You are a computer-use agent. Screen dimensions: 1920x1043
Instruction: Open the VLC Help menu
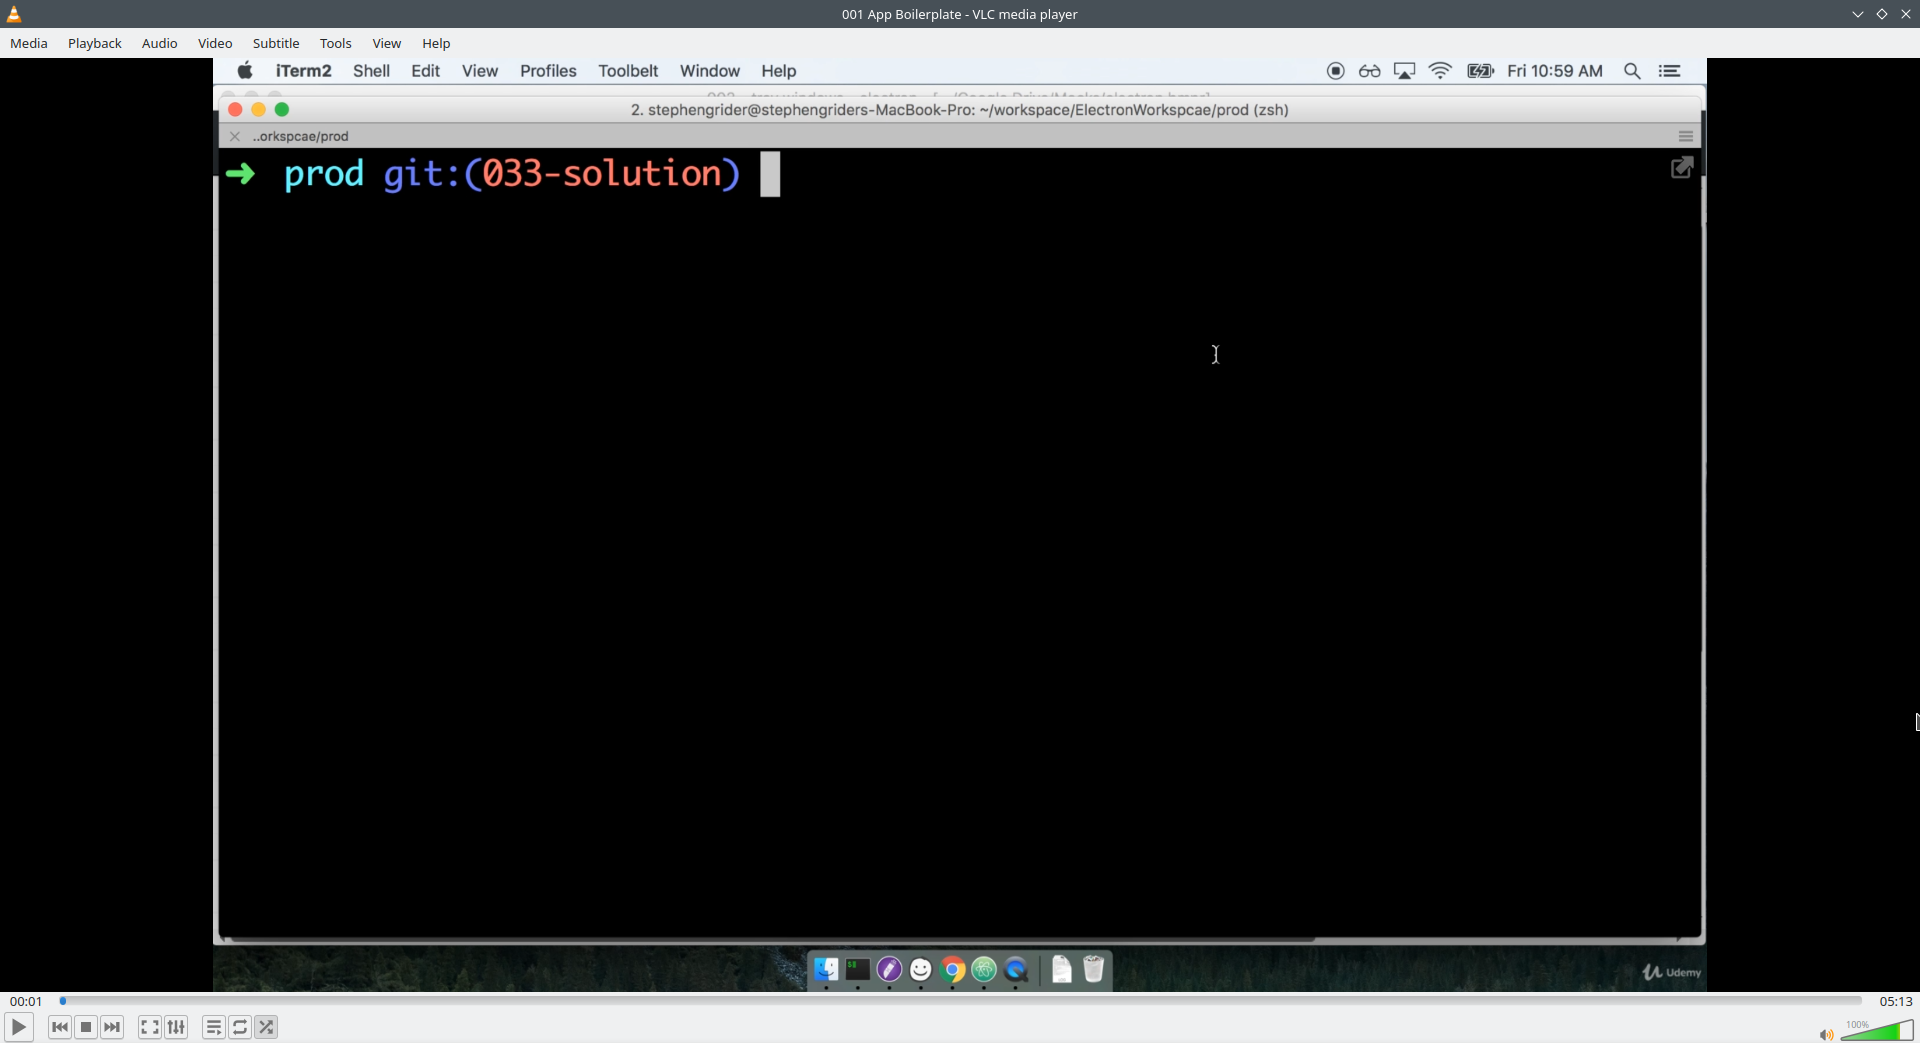(436, 43)
